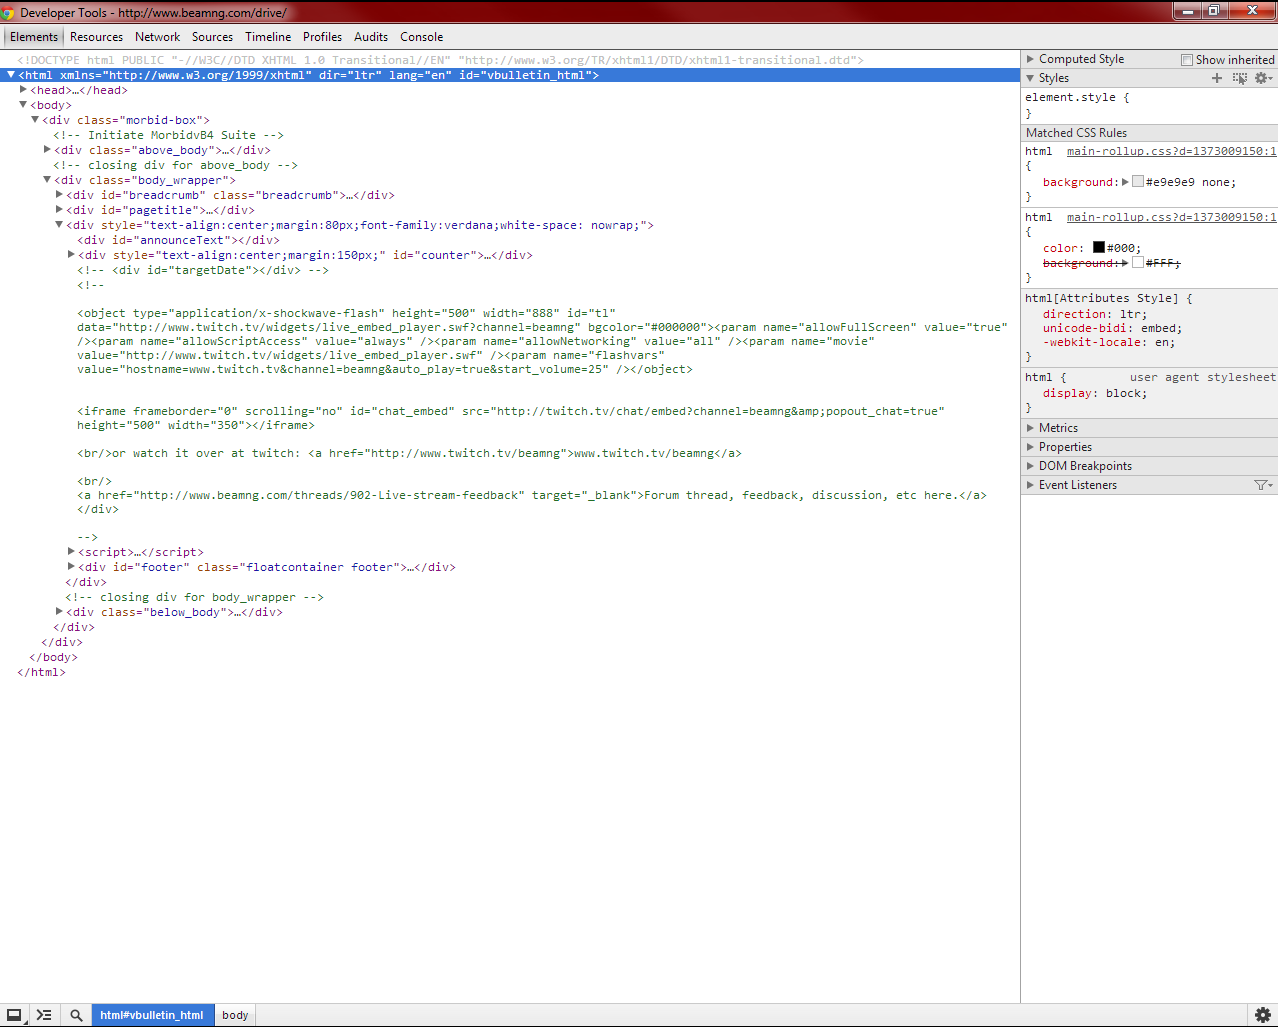1278x1027 pixels.
Task: Expand the pagetitle div node
Action: pos(59,210)
